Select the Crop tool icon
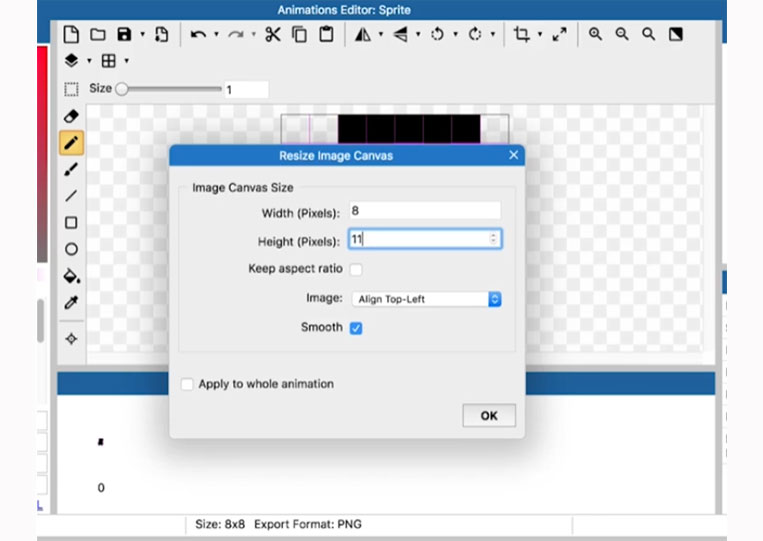Screen dimensions: 763x541 522,35
